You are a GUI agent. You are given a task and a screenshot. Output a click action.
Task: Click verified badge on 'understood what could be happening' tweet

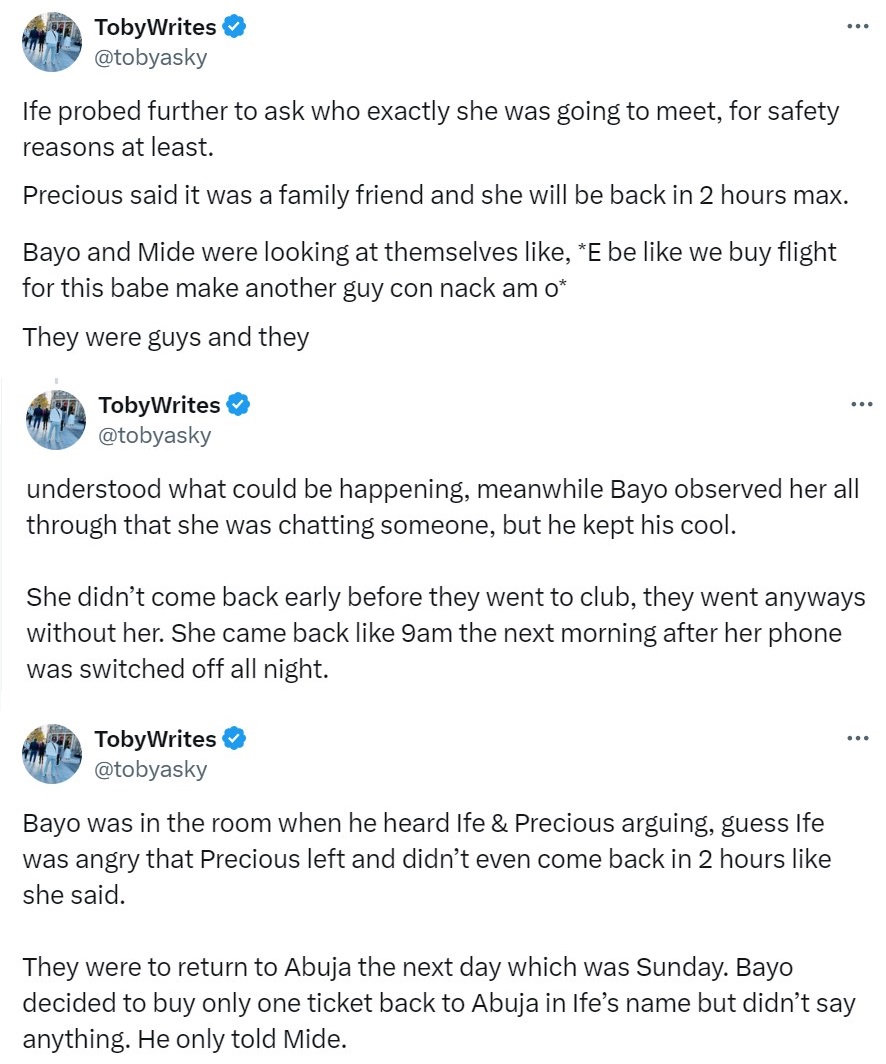[238, 405]
